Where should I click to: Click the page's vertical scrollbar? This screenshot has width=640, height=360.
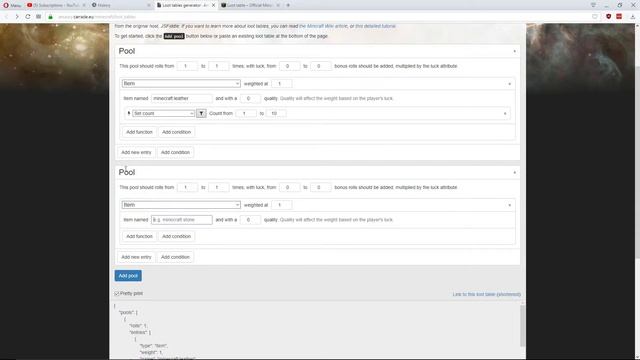tap(637, 161)
